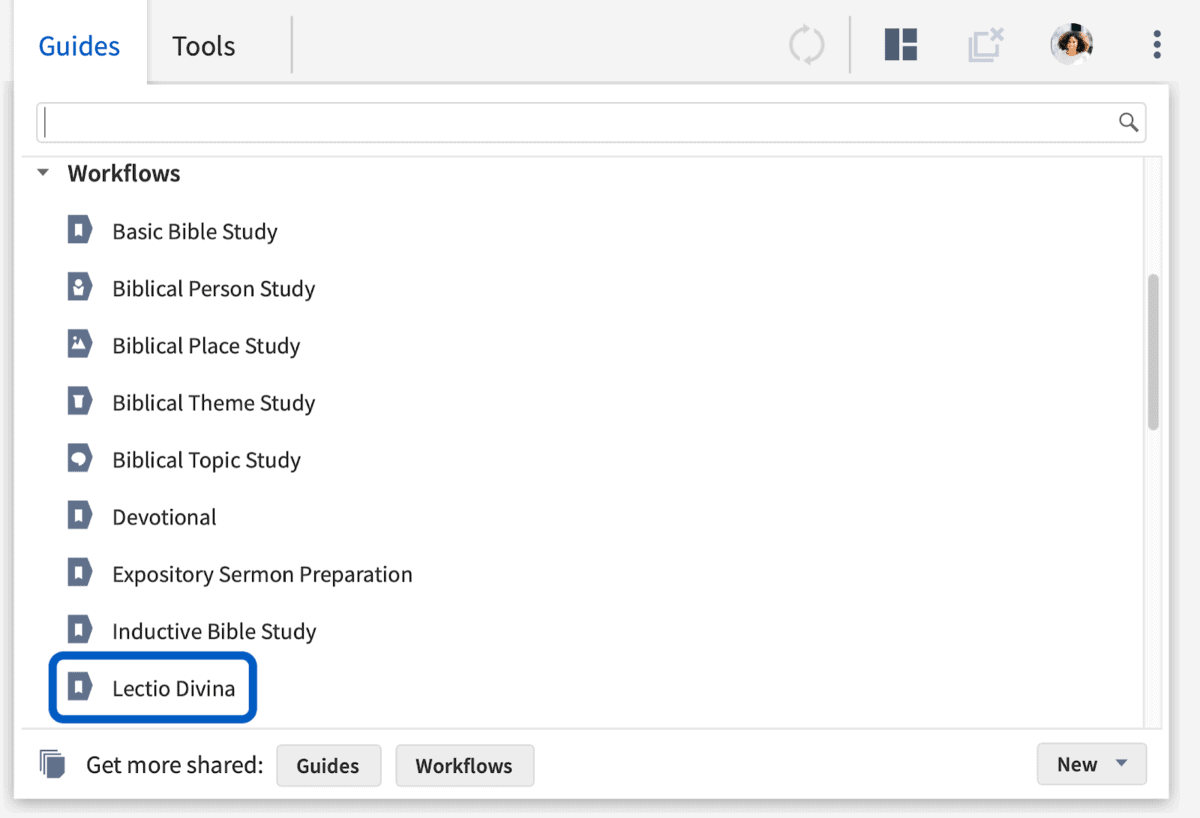Click the search magnifier icon
Screen dimensions: 1200x818
point(1128,123)
